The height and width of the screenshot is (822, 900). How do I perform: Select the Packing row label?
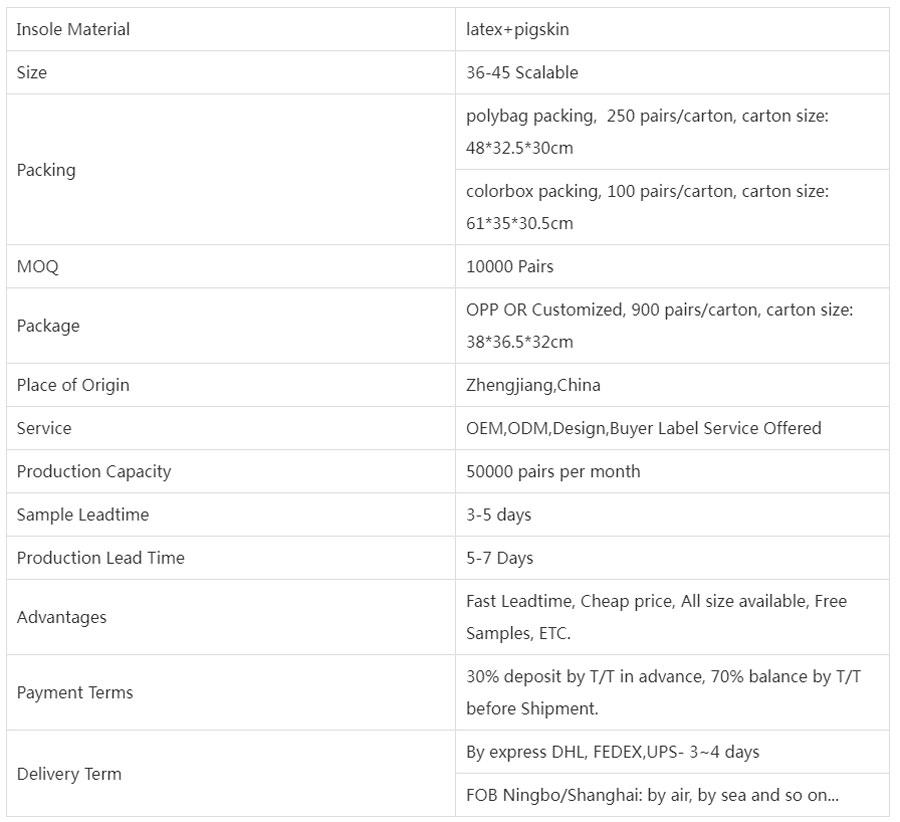pyautogui.click(x=46, y=169)
